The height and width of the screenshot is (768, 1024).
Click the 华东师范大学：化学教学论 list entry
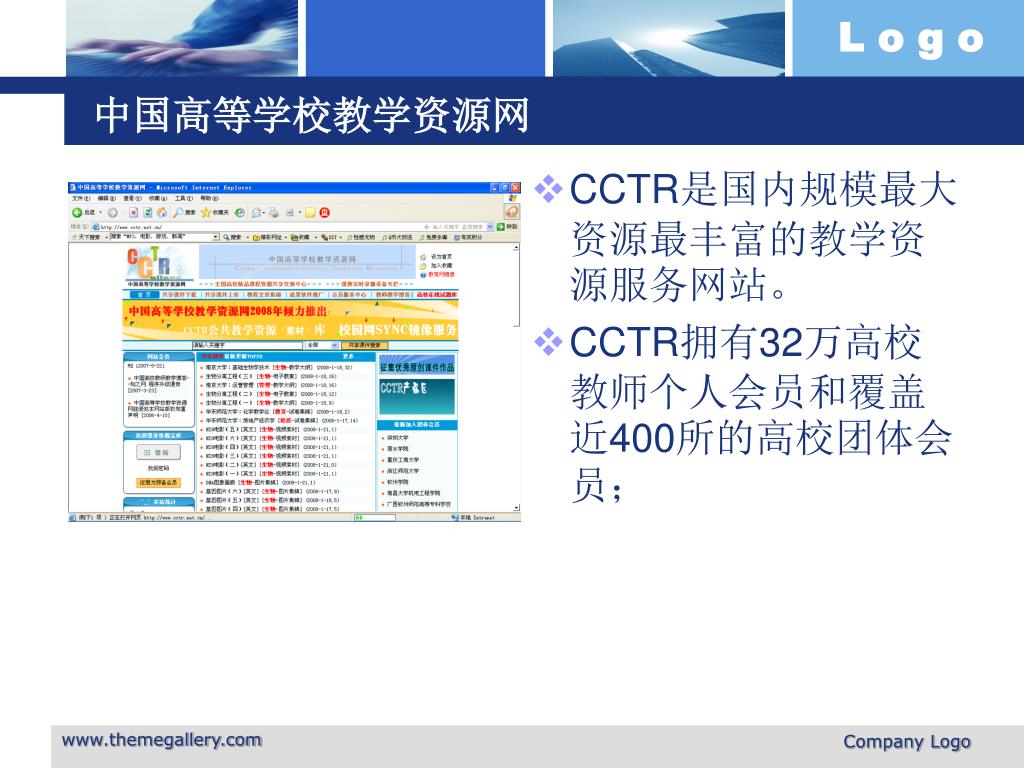[x=278, y=412]
